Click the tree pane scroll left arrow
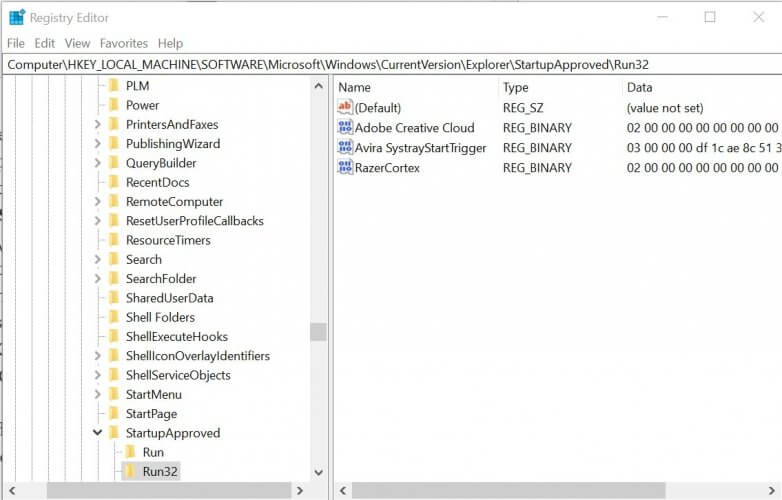The height and width of the screenshot is (500, 782). coord(12,491)
